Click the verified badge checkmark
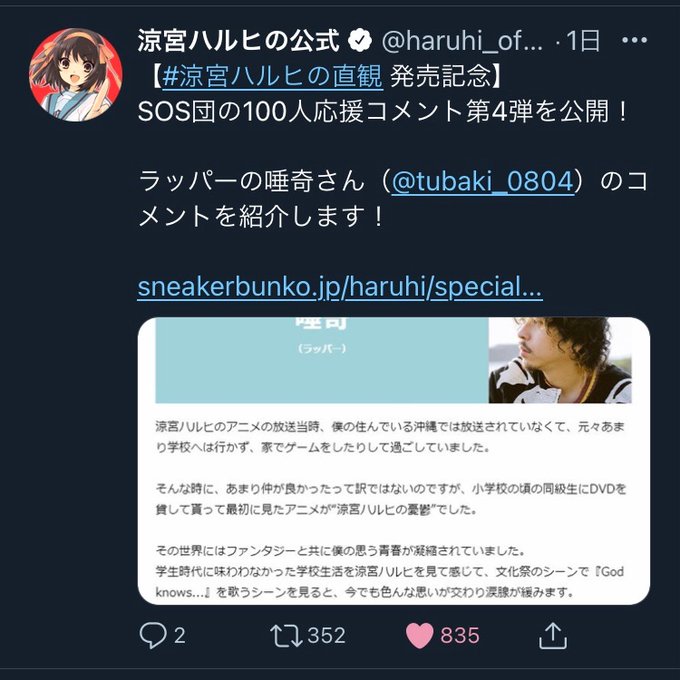Viewport: 680px width, 680px height. tap(360, 41)
